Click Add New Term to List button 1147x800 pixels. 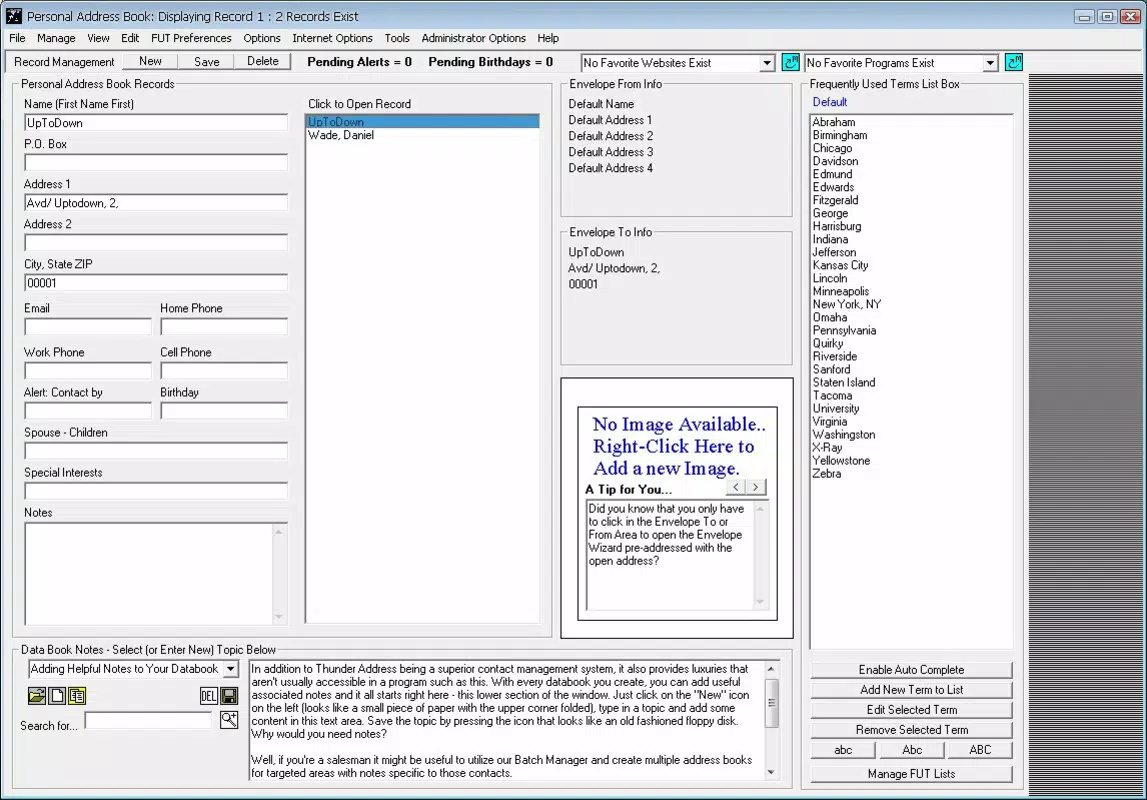pos(911,690)
